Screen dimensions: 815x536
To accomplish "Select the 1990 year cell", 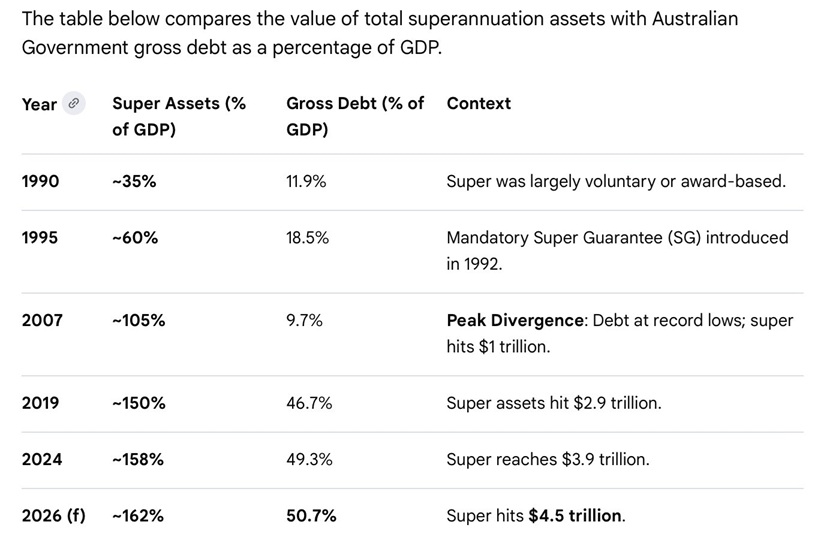I will point(41,181).
